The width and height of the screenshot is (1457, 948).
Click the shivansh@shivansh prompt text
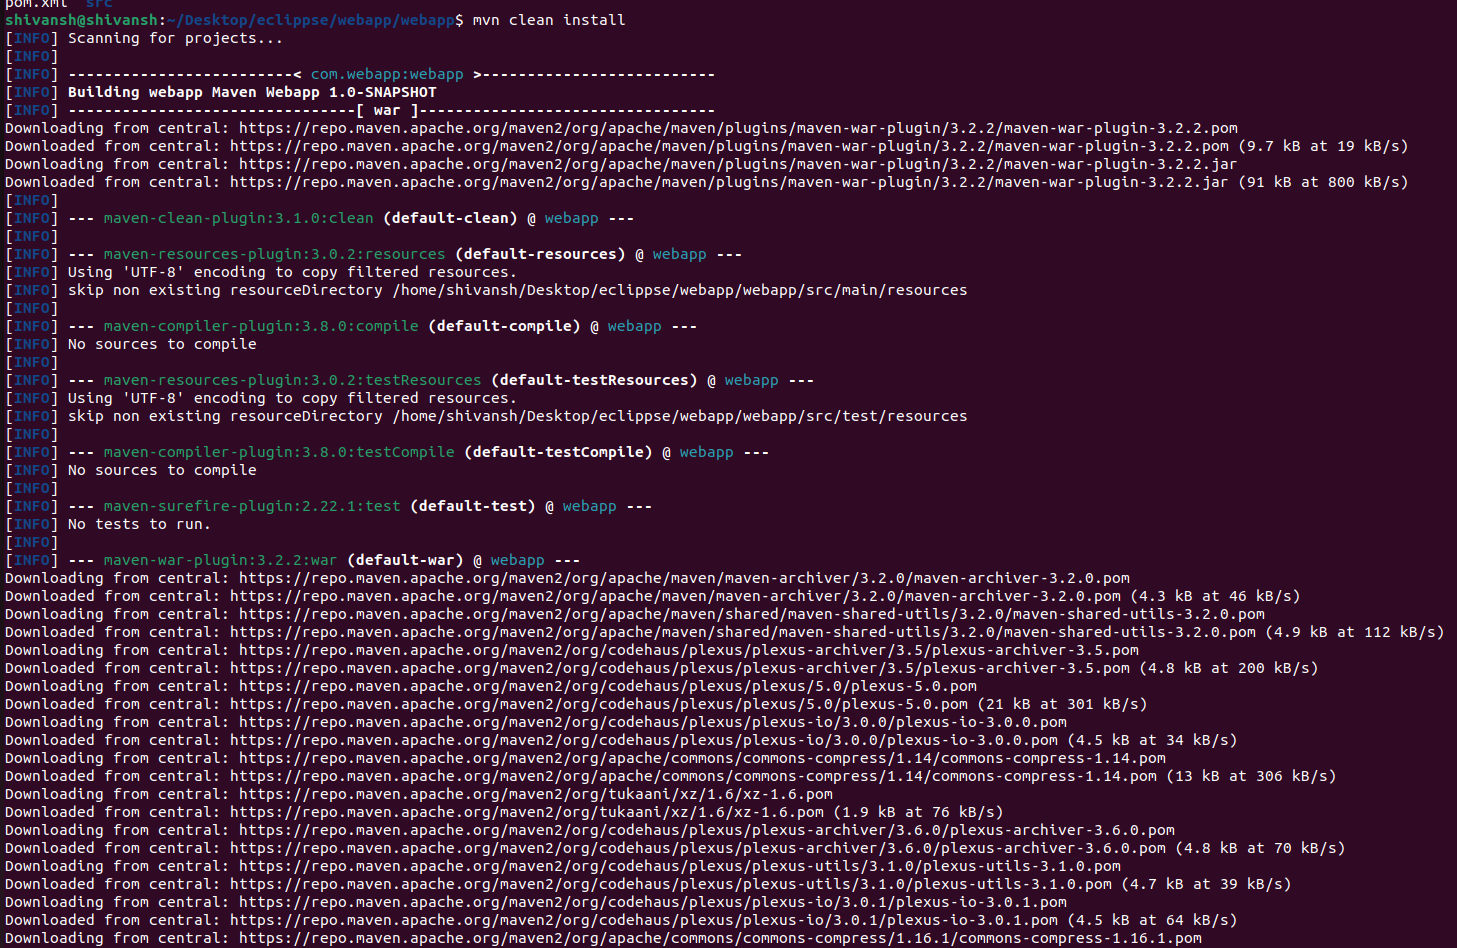click(x=81, y=20)
